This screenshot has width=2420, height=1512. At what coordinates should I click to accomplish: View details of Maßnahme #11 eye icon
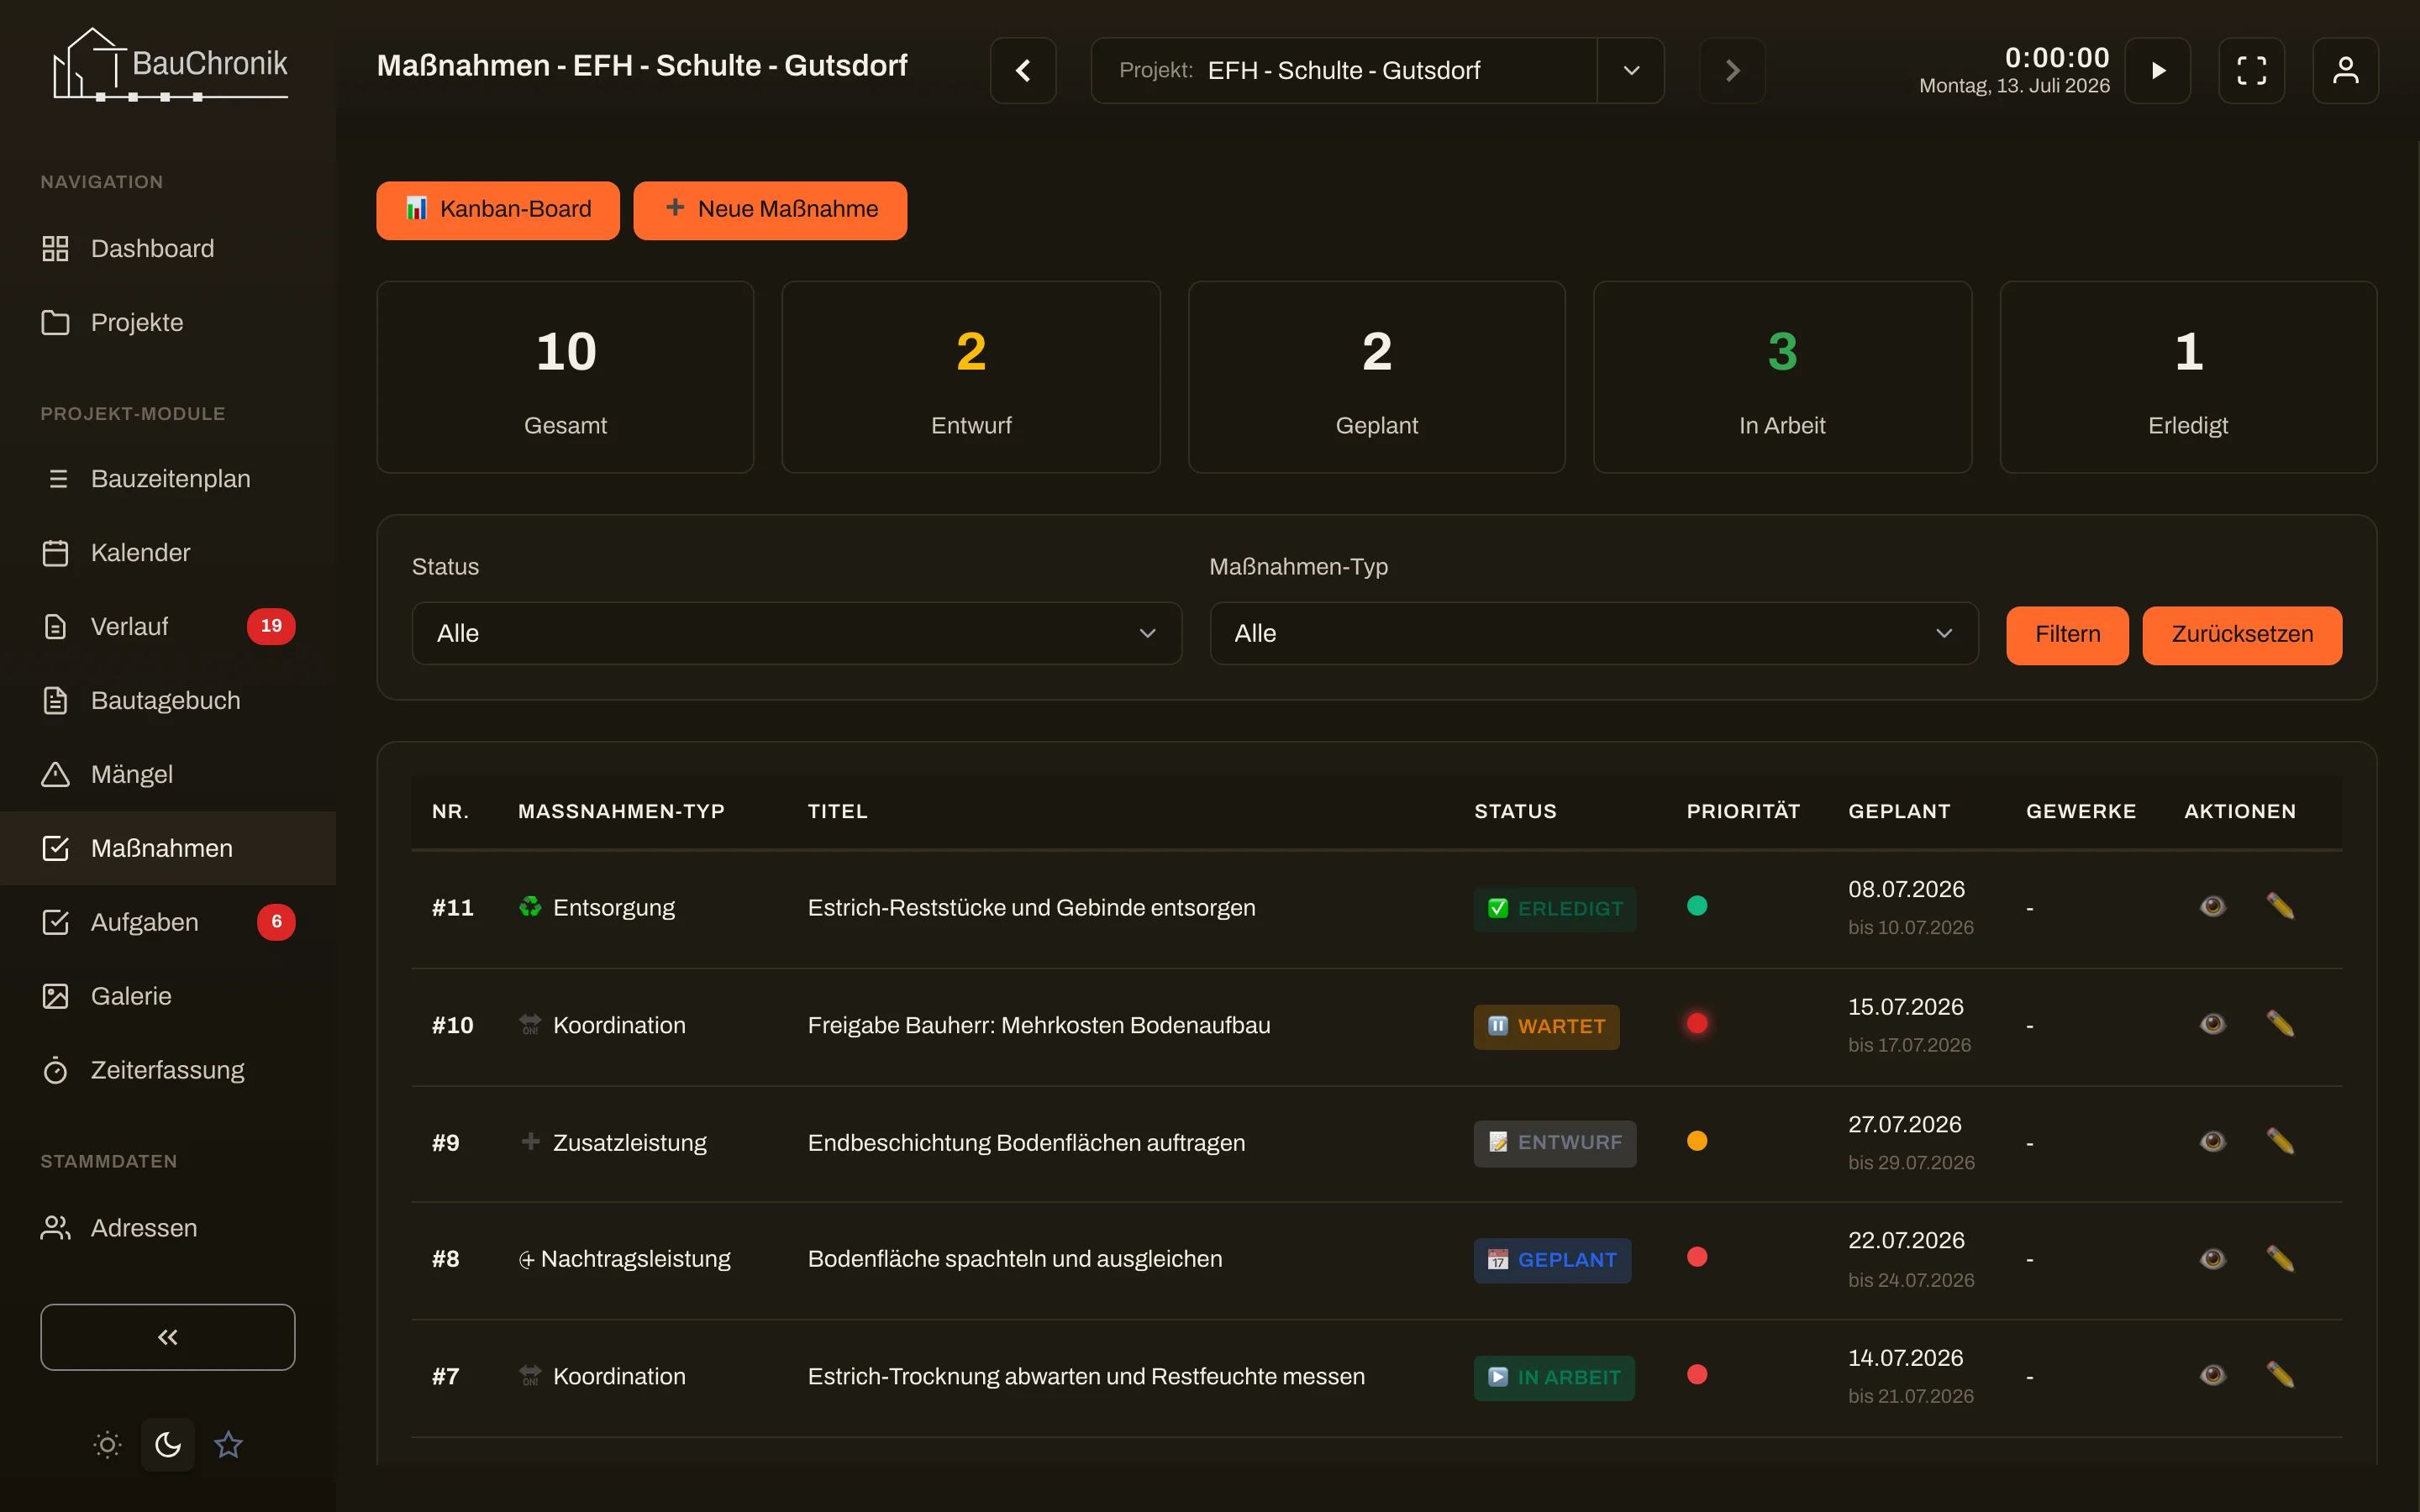2213,907
